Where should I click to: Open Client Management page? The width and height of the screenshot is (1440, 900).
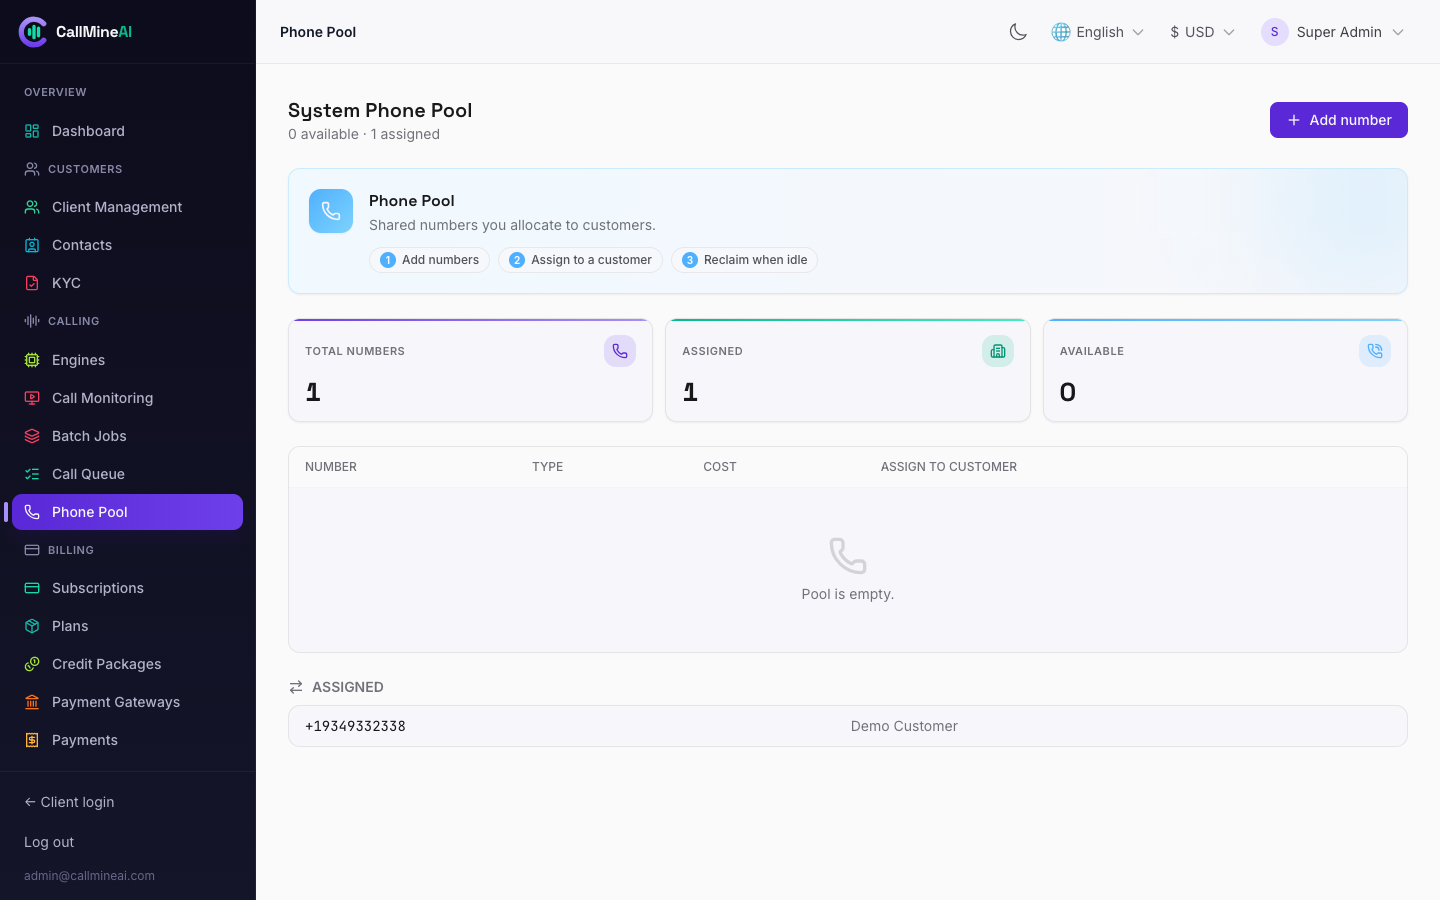point(127,207)
